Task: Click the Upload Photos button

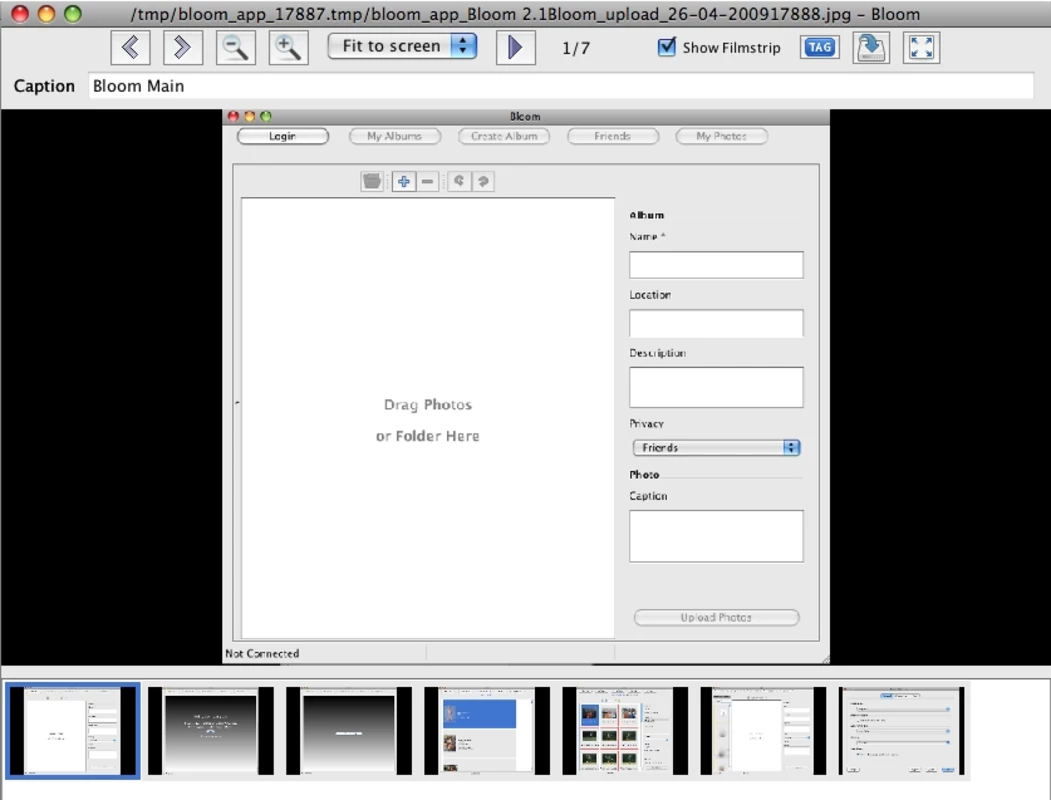Action: pyautogui.click(x=716, y=617)
